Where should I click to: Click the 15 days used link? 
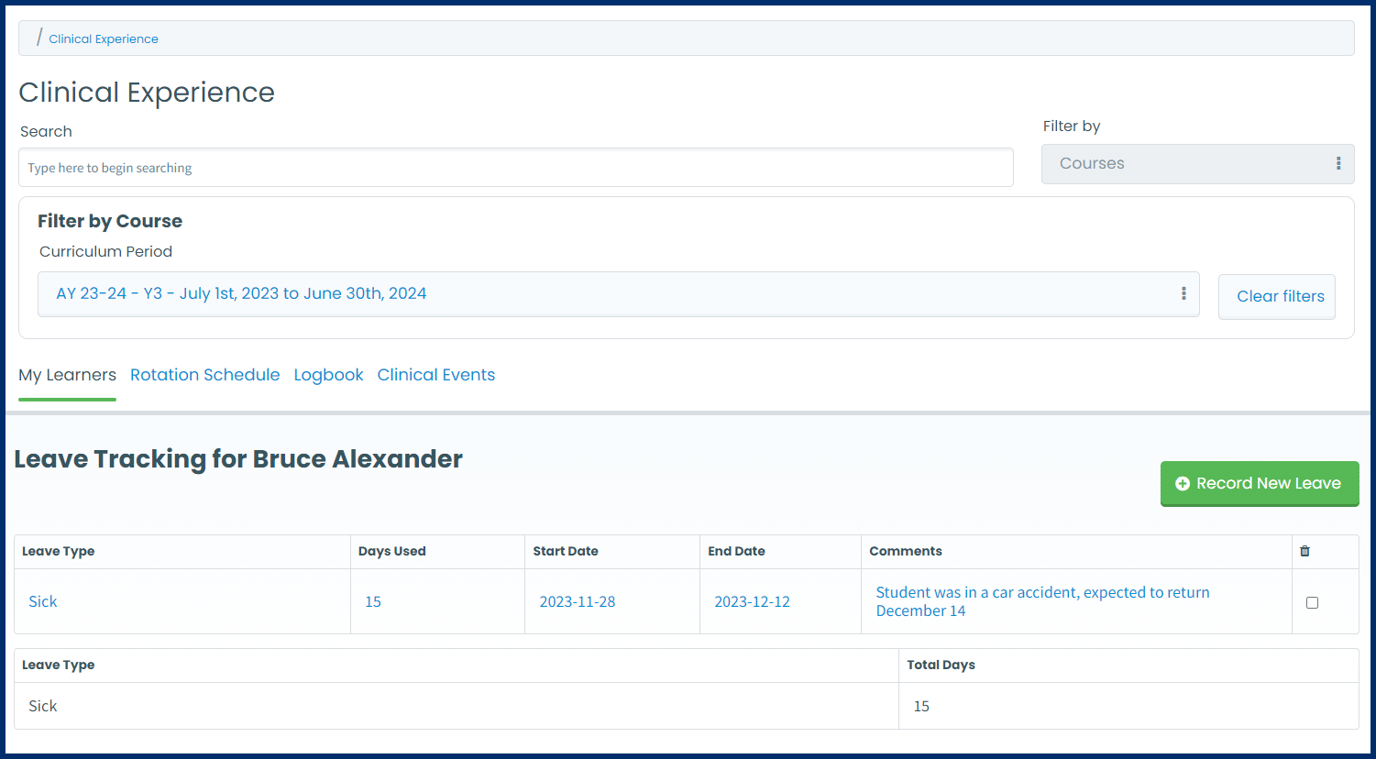click(373, 602)
